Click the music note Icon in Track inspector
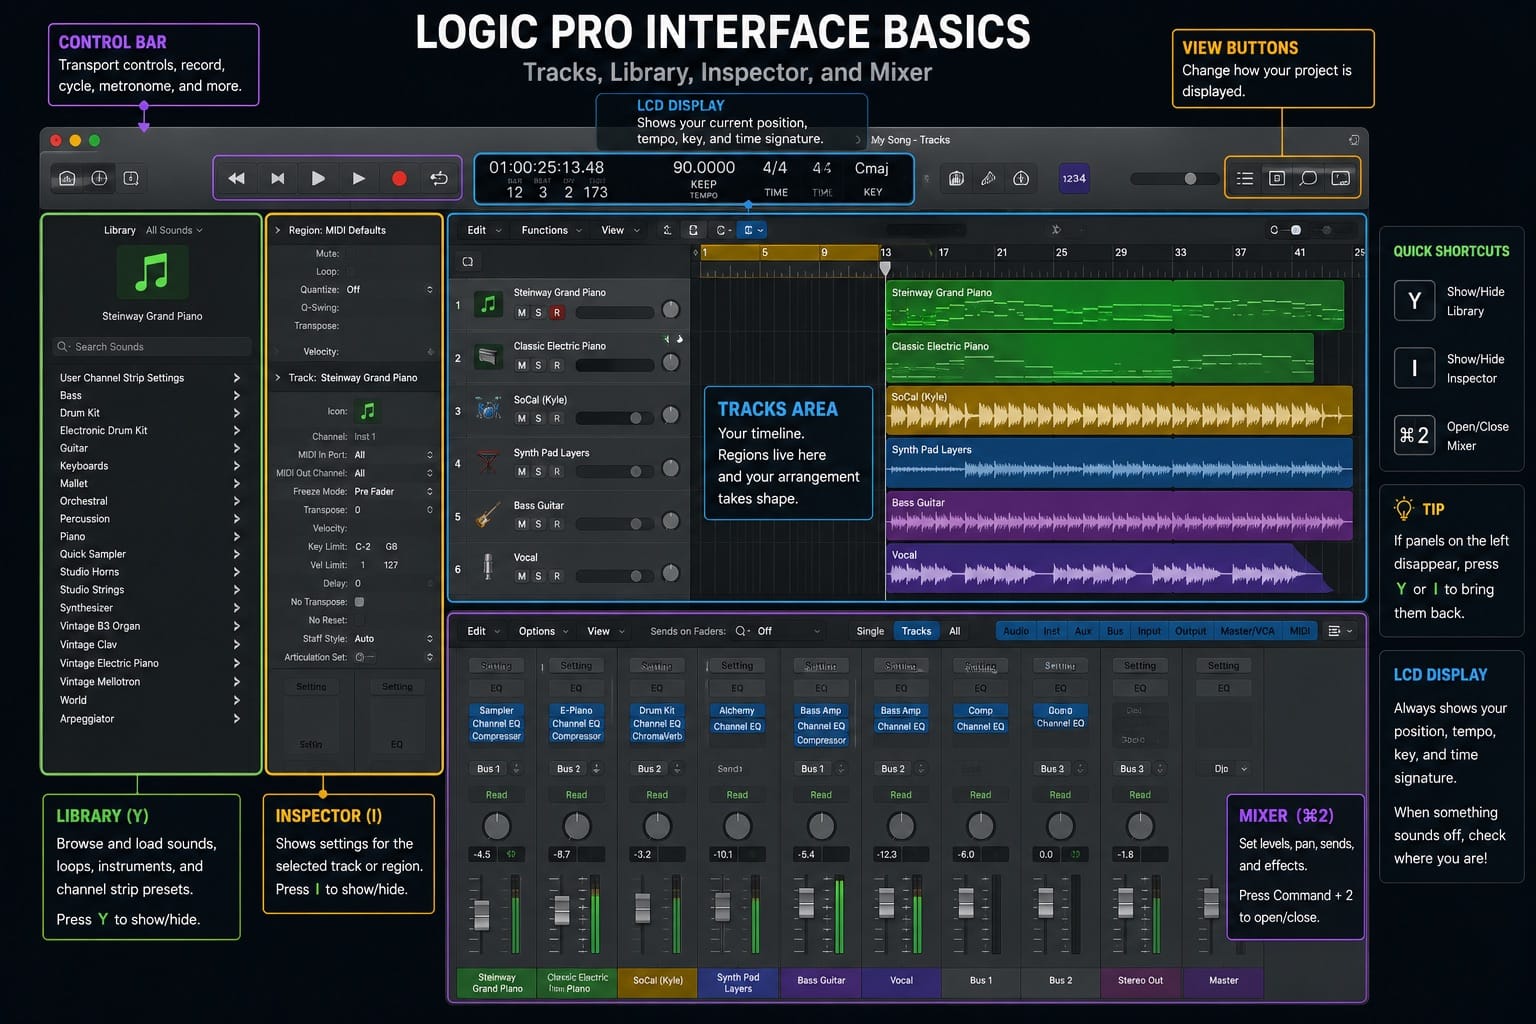Image resolution: width=1536 pixels, height=1024 pixels. point(368,411)
